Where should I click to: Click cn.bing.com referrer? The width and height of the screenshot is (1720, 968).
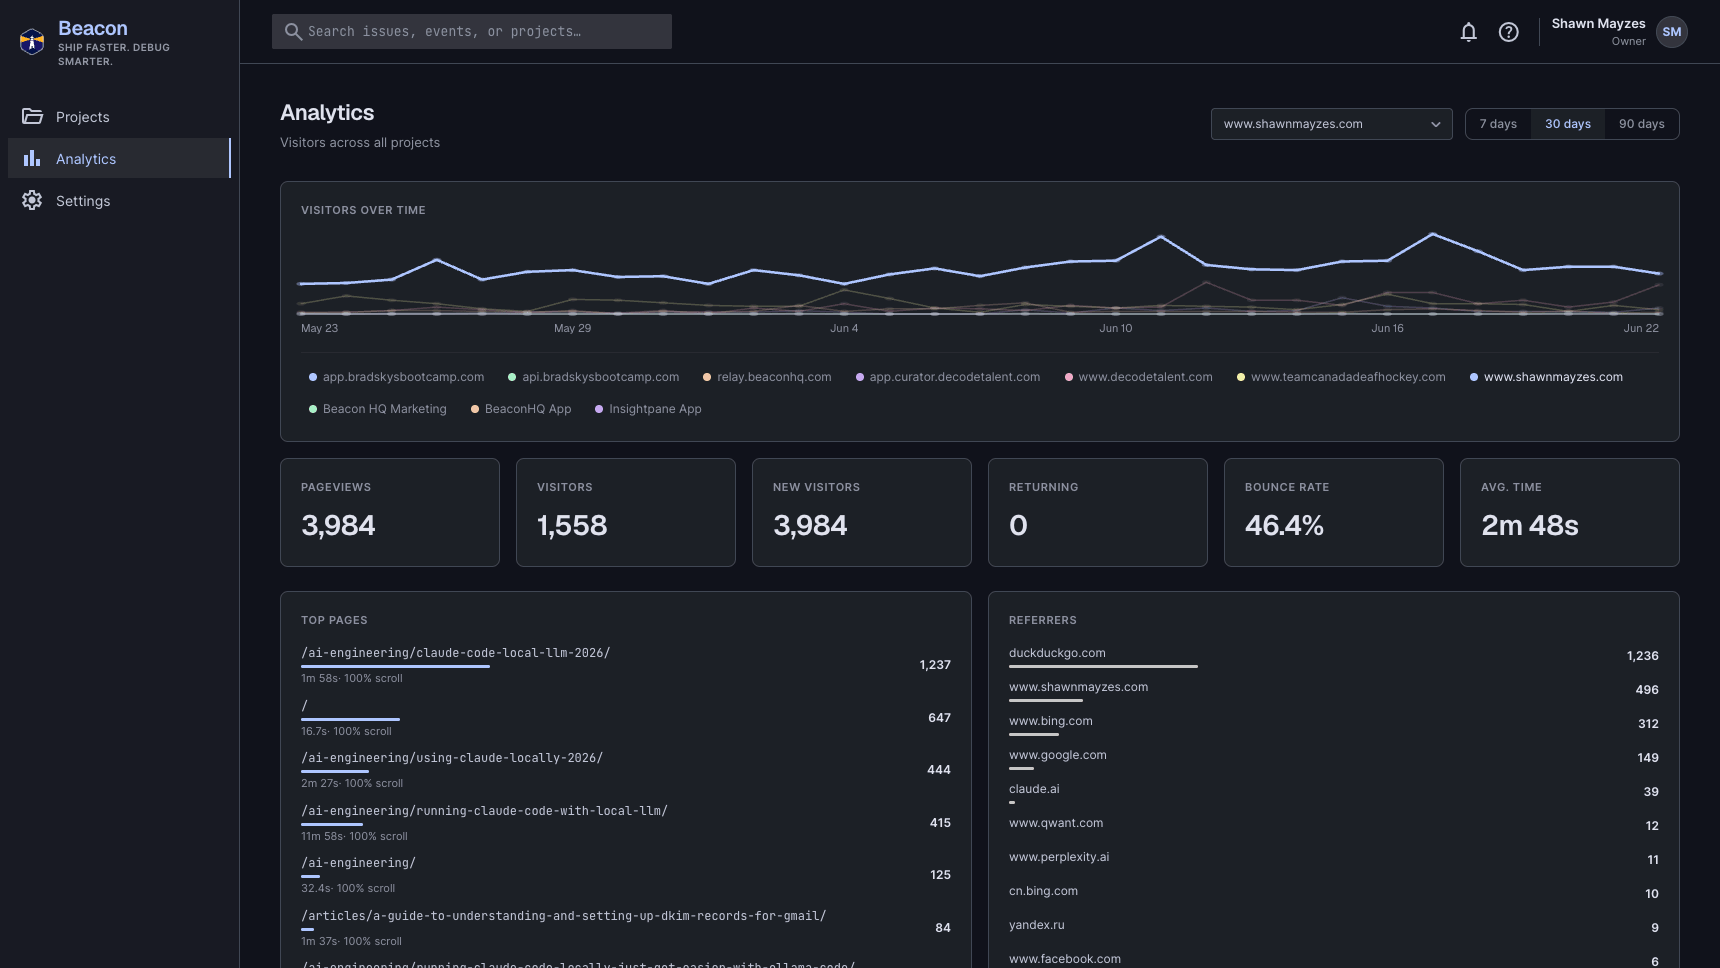[1043, 891]
